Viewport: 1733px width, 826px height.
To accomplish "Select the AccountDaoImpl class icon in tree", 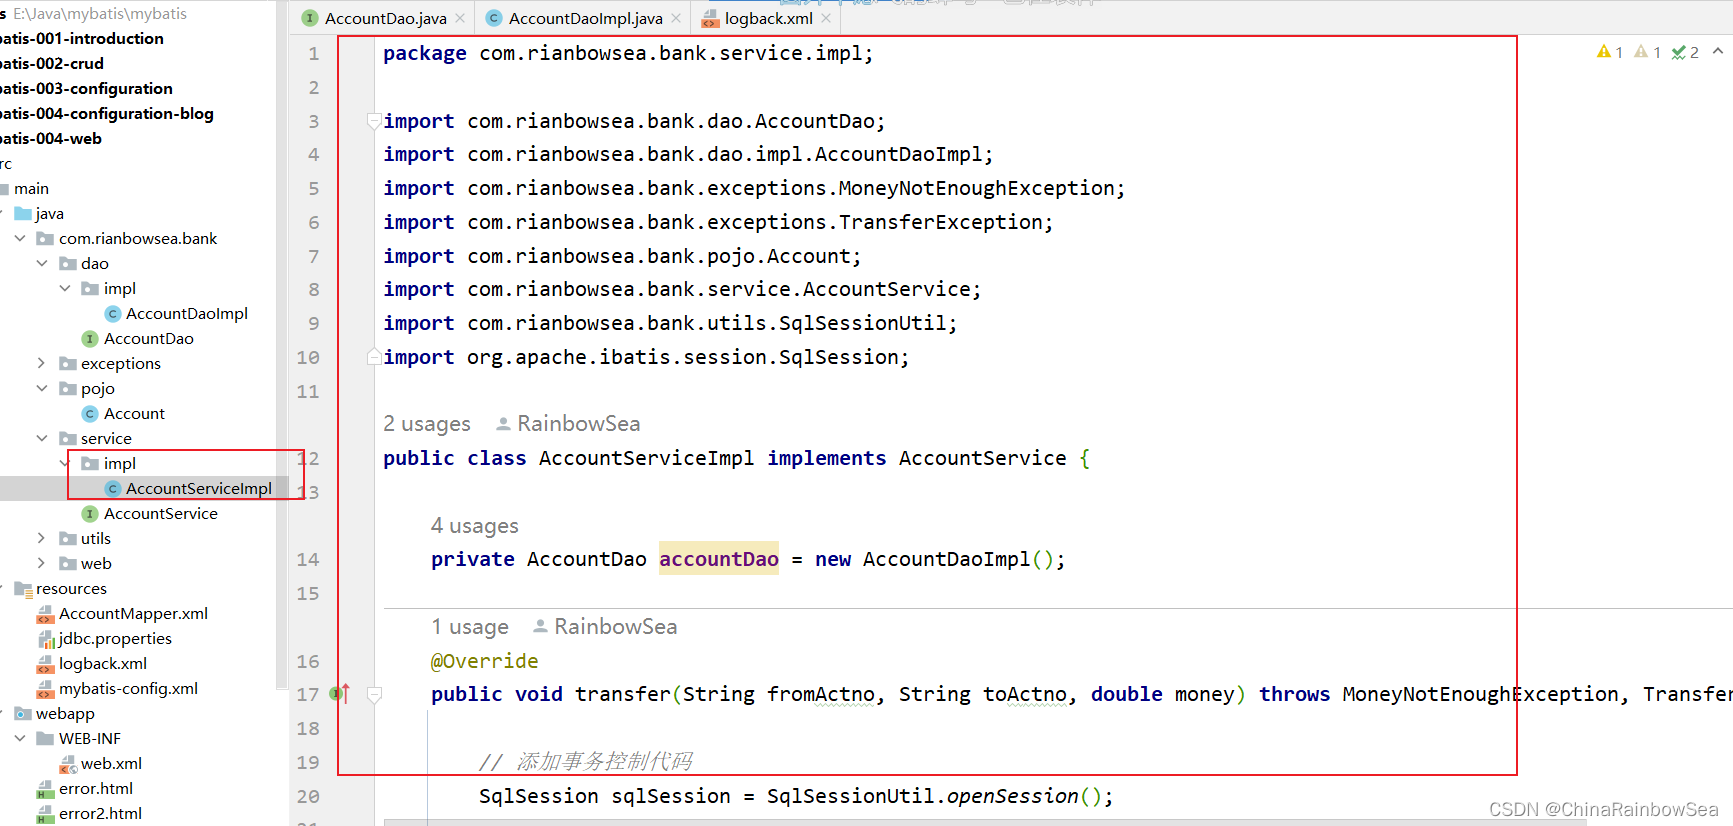I will click(113, 314).
